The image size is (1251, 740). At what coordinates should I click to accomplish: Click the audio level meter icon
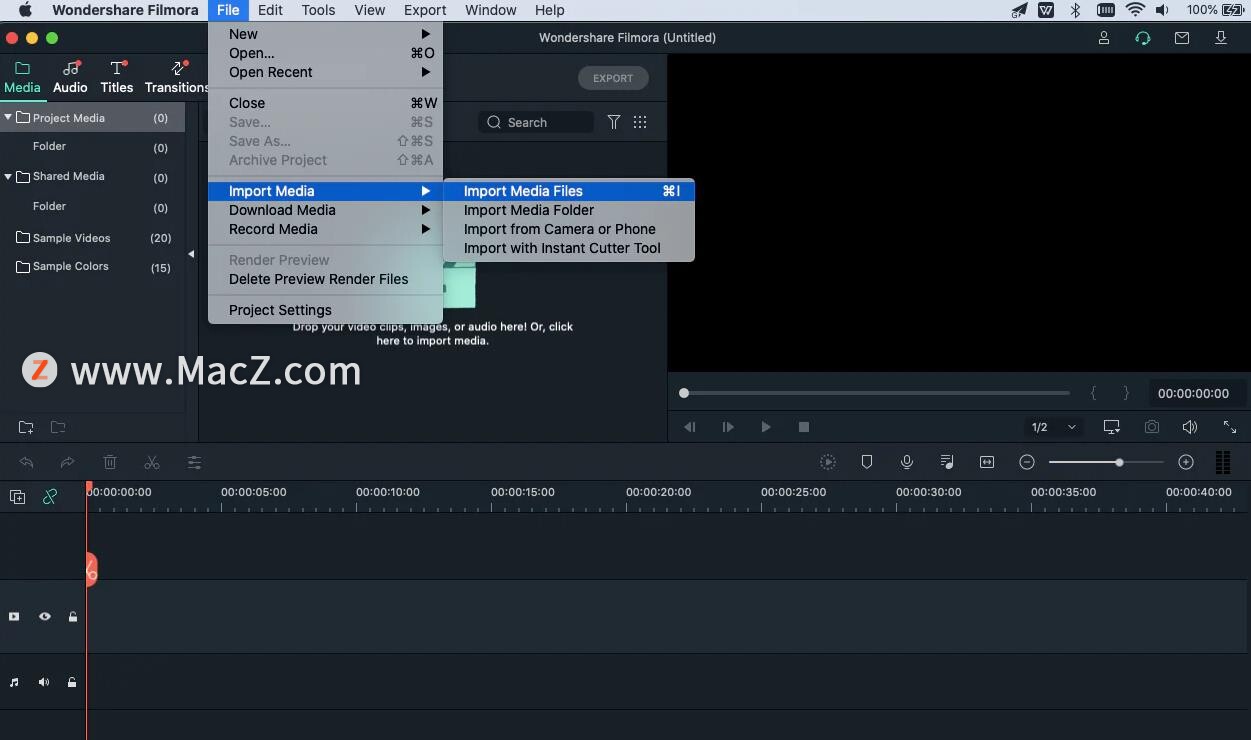1222,462
